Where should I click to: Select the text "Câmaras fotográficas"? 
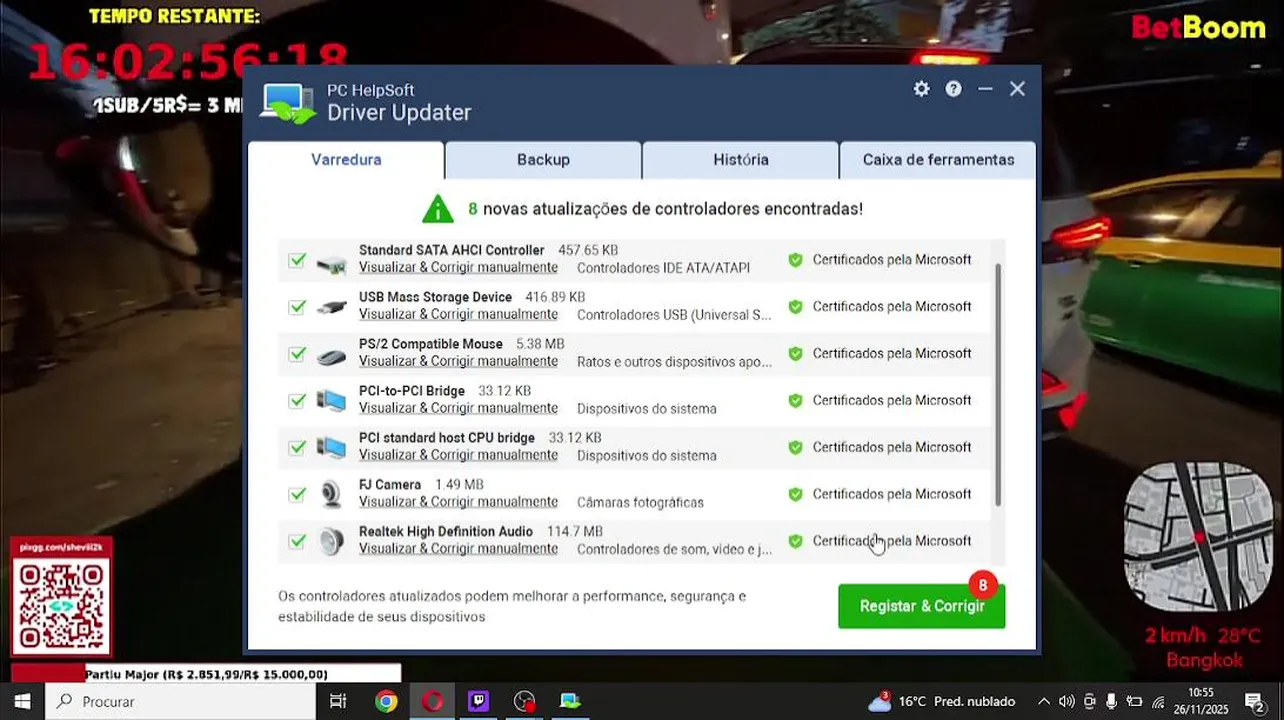640,502
